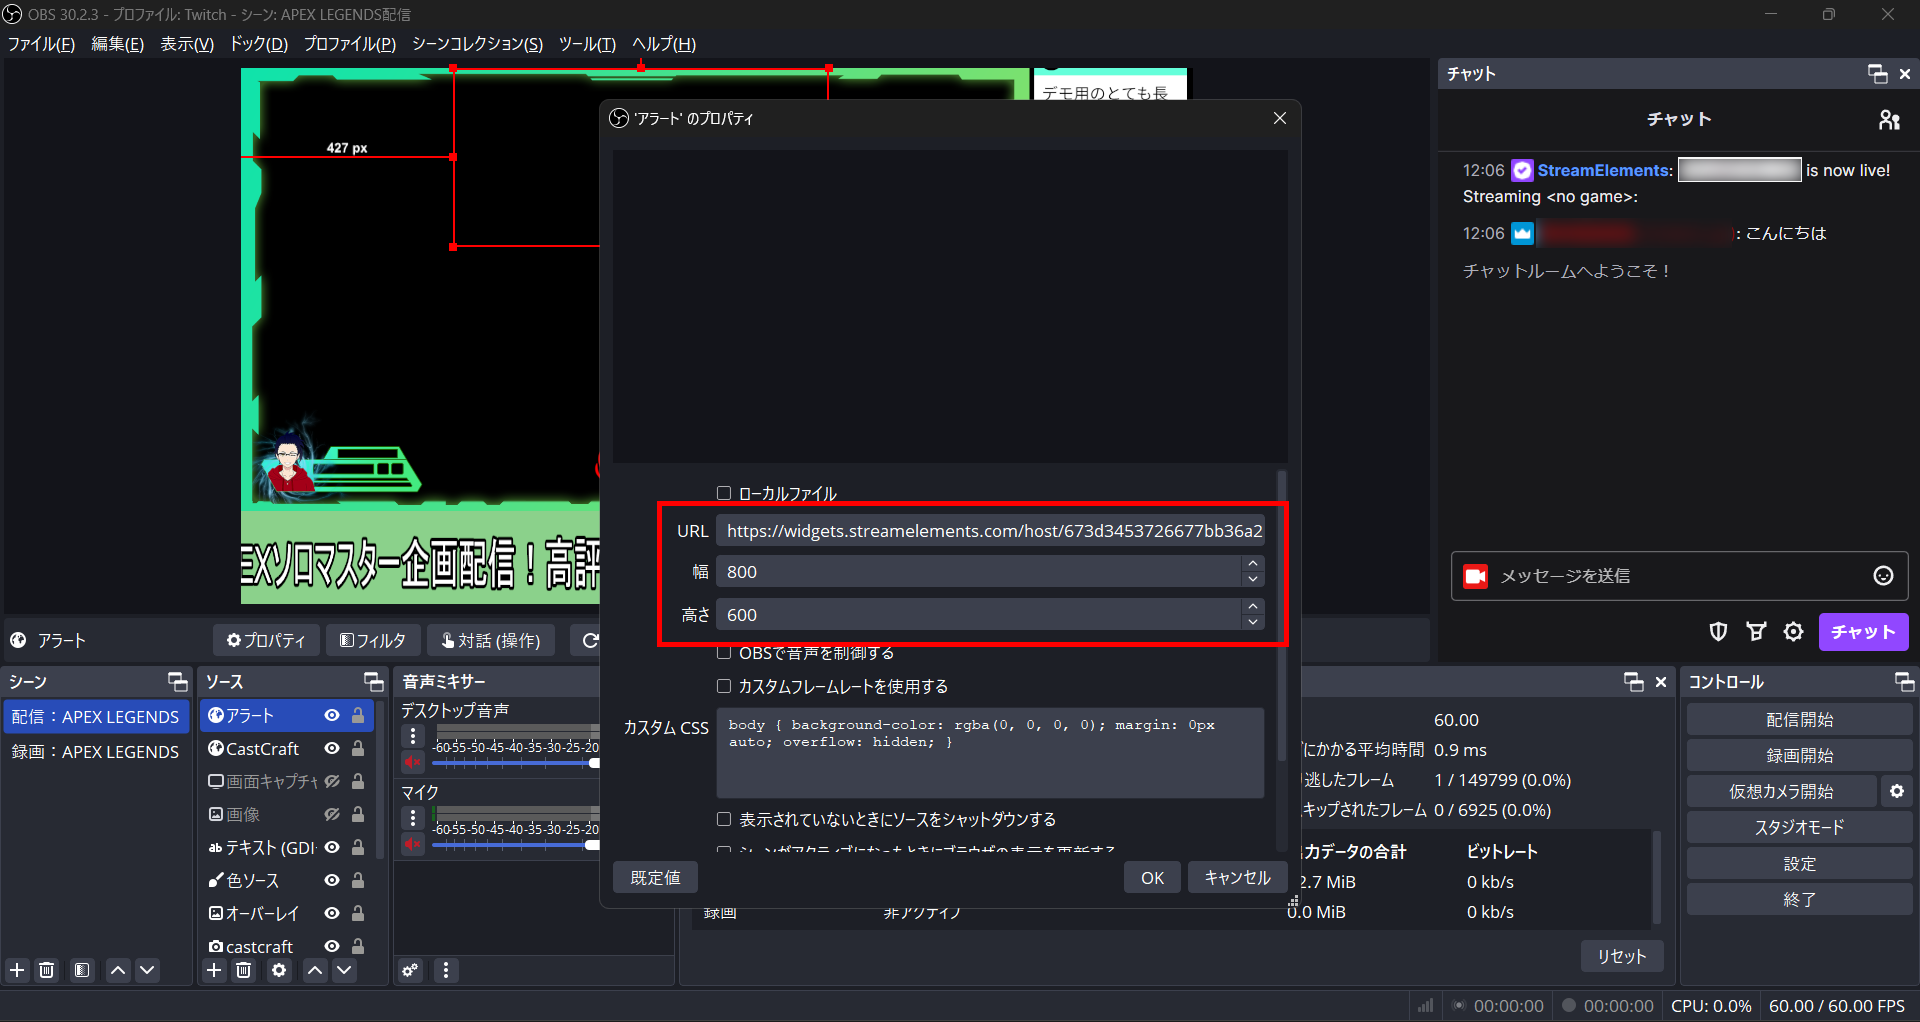Image resolution: width=1920 pixels, height=1022 pixels.
Task: Adjust Desktop Audio volume slider
Action: pyautogui.click(x=594, y=763)
